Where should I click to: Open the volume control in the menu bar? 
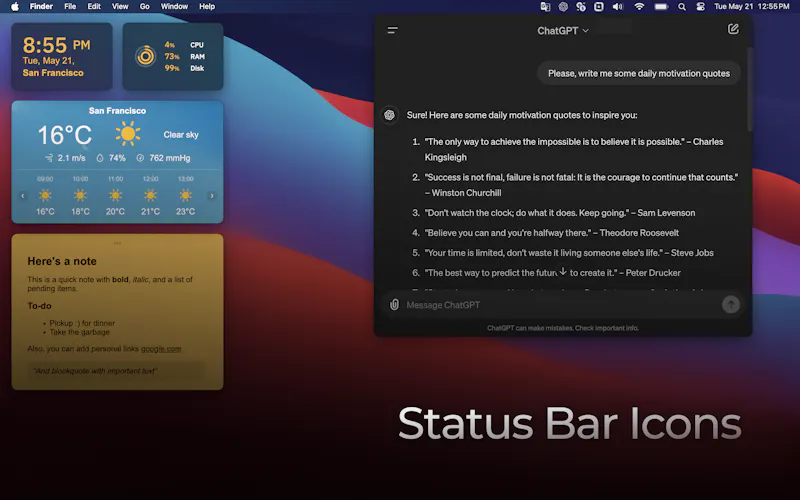[618, 7]
